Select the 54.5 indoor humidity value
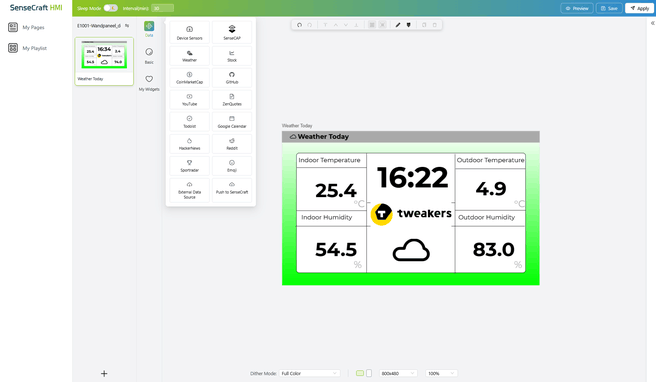Viewport: 656px width, 382px height. (x=336, y=250)
